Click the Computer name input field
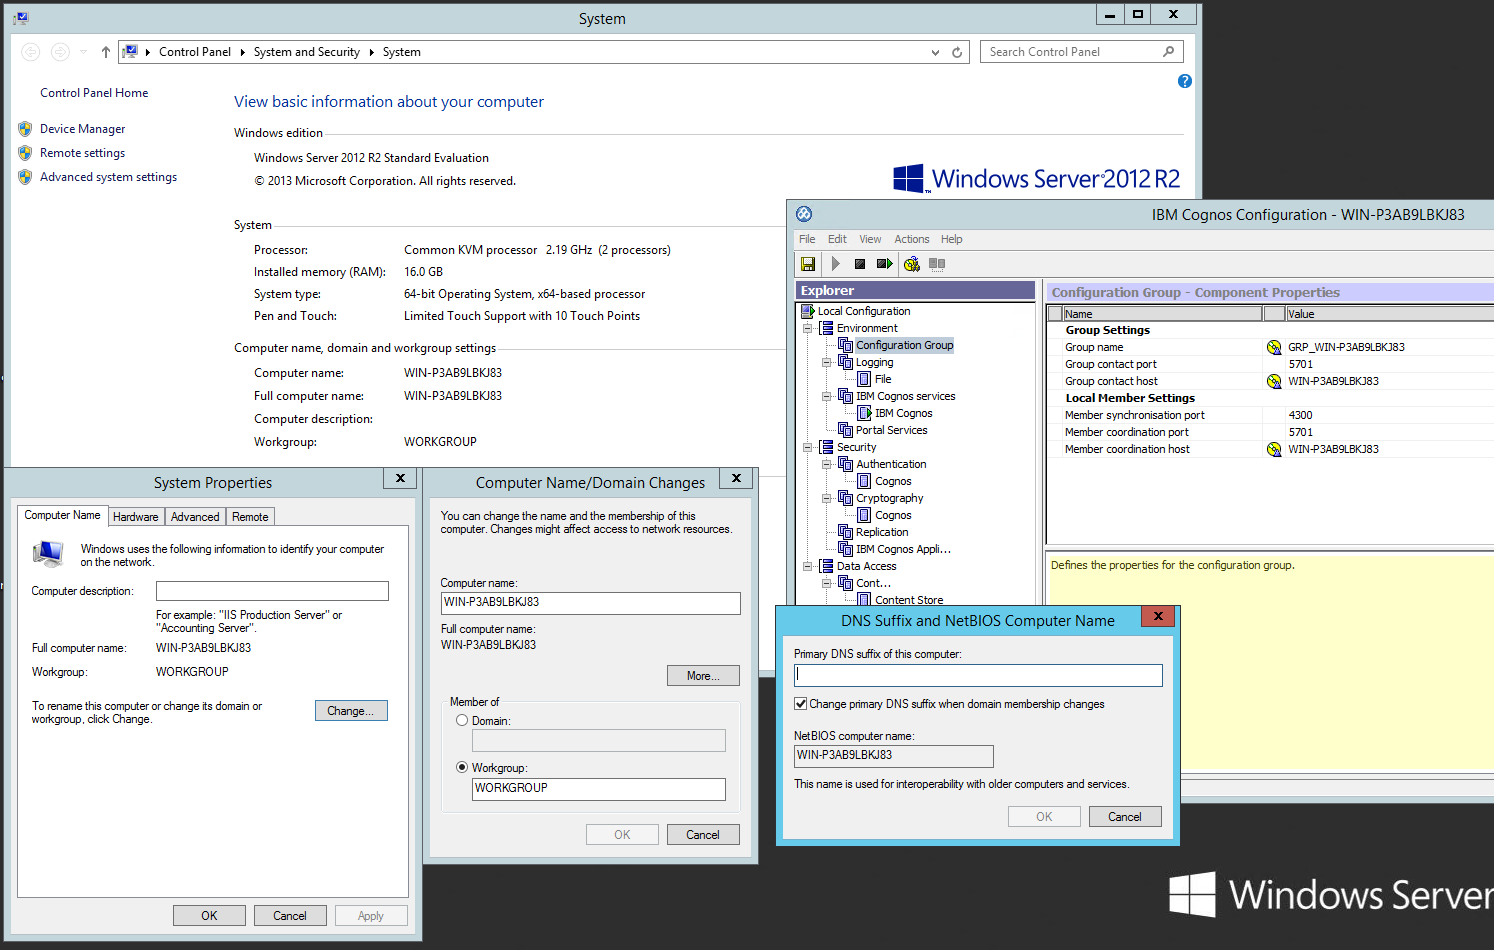1494x950 pixels. [x=590, y=603]
